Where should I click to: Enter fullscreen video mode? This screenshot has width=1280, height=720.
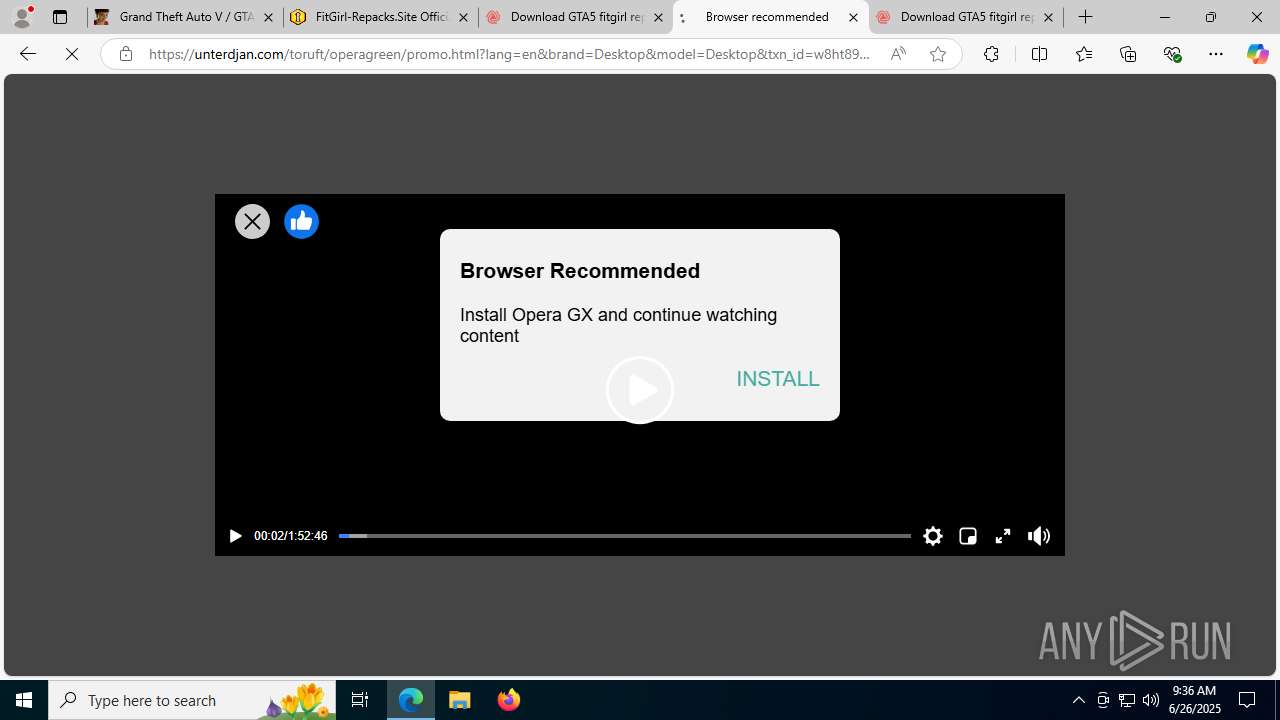[1002, 536]
